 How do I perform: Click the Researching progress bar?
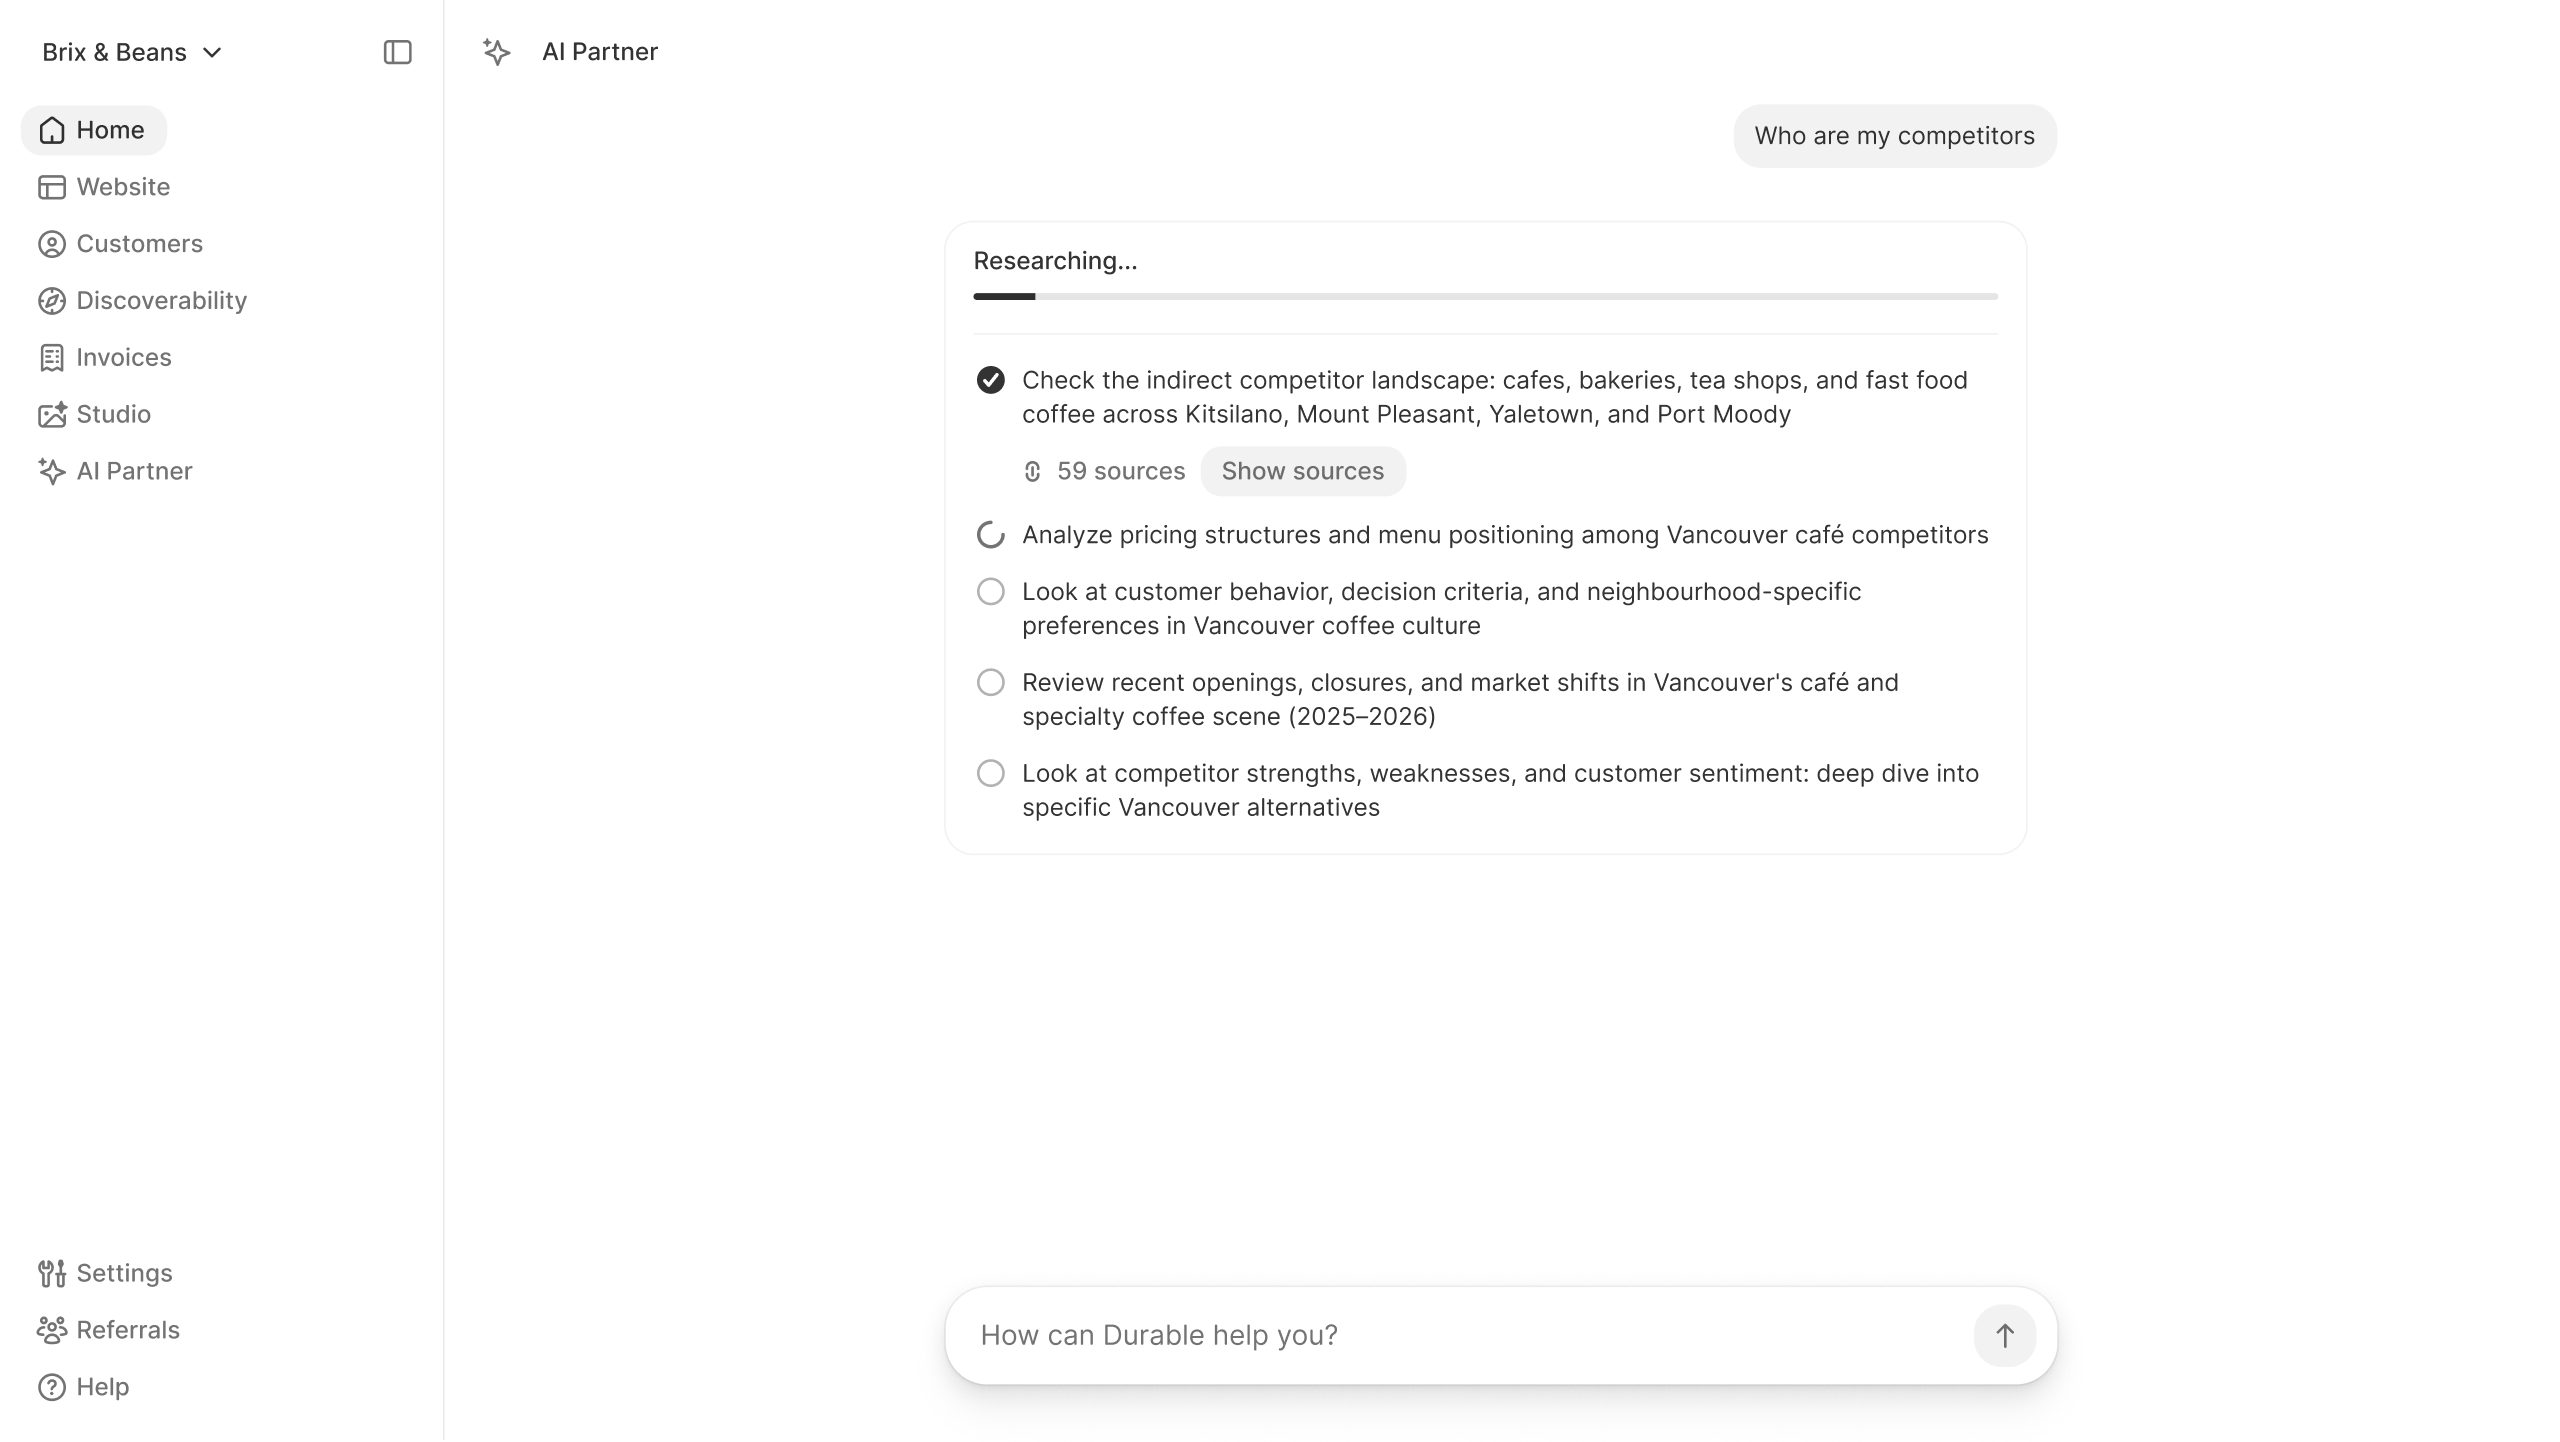1485,297
